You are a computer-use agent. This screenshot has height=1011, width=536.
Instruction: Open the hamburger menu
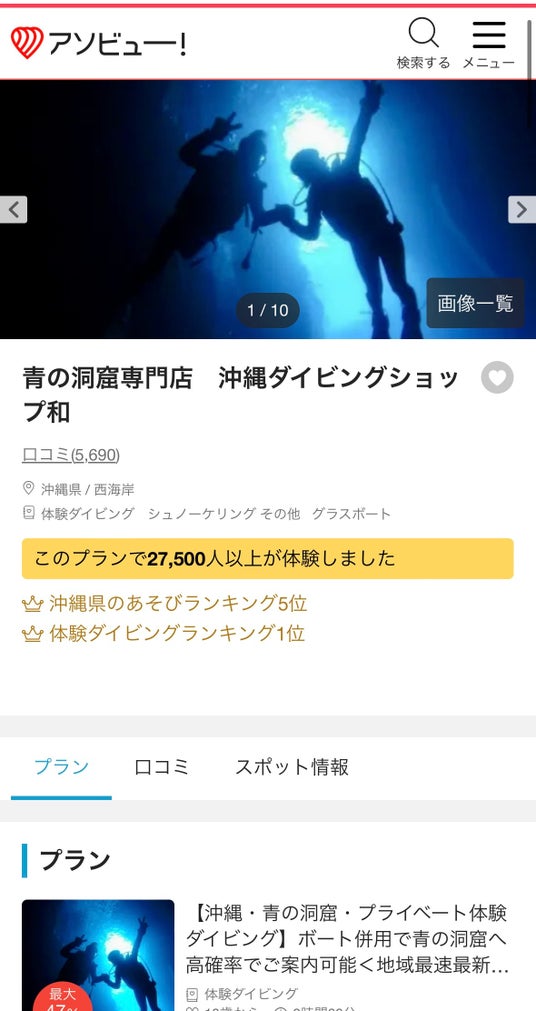[x=489, y=35]
